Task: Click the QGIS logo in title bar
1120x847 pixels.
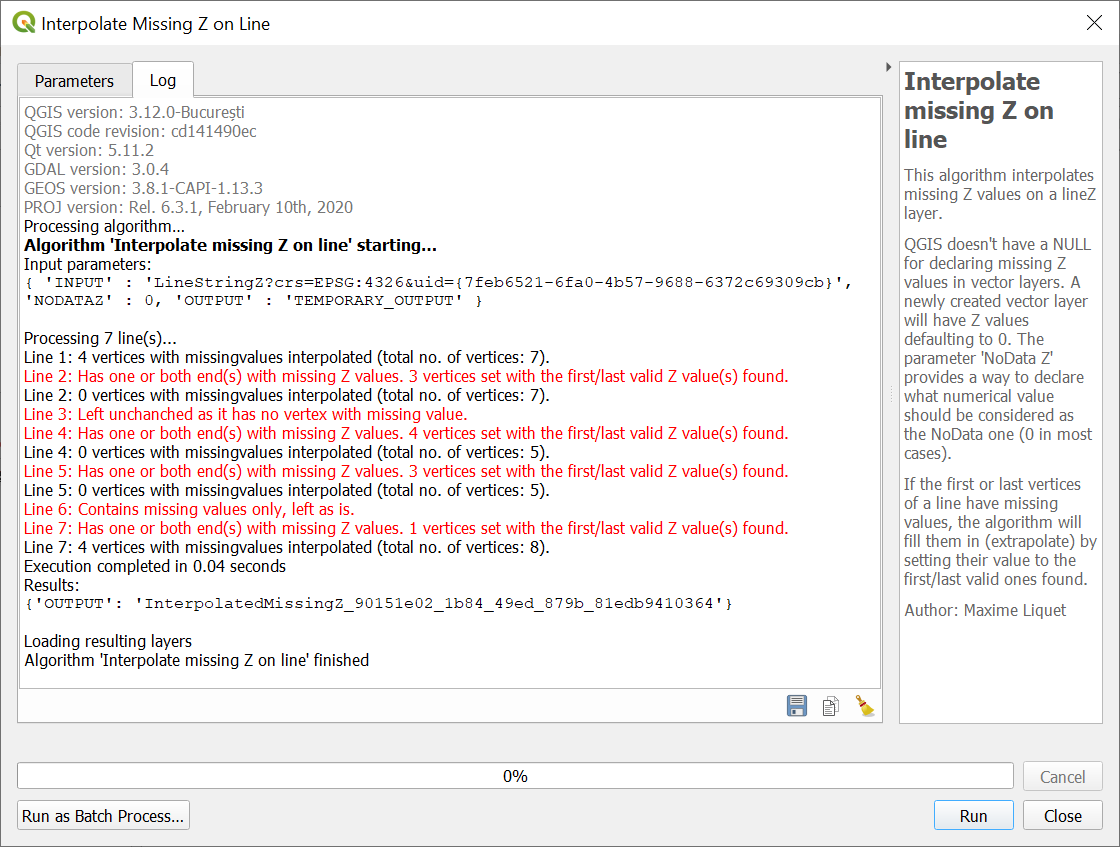Action: pos(24,23)
